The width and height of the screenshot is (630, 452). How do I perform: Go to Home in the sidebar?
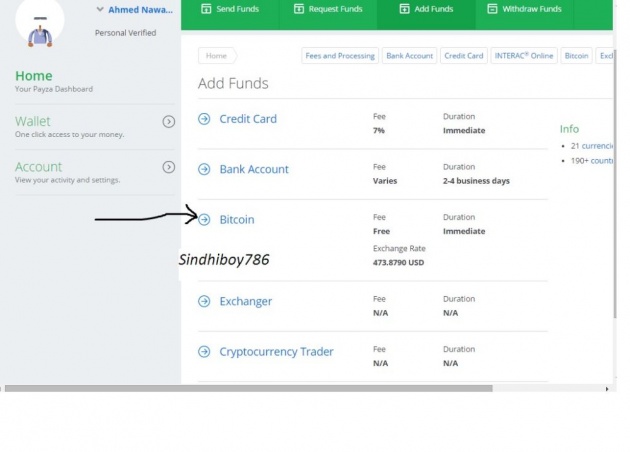(34, 76)
